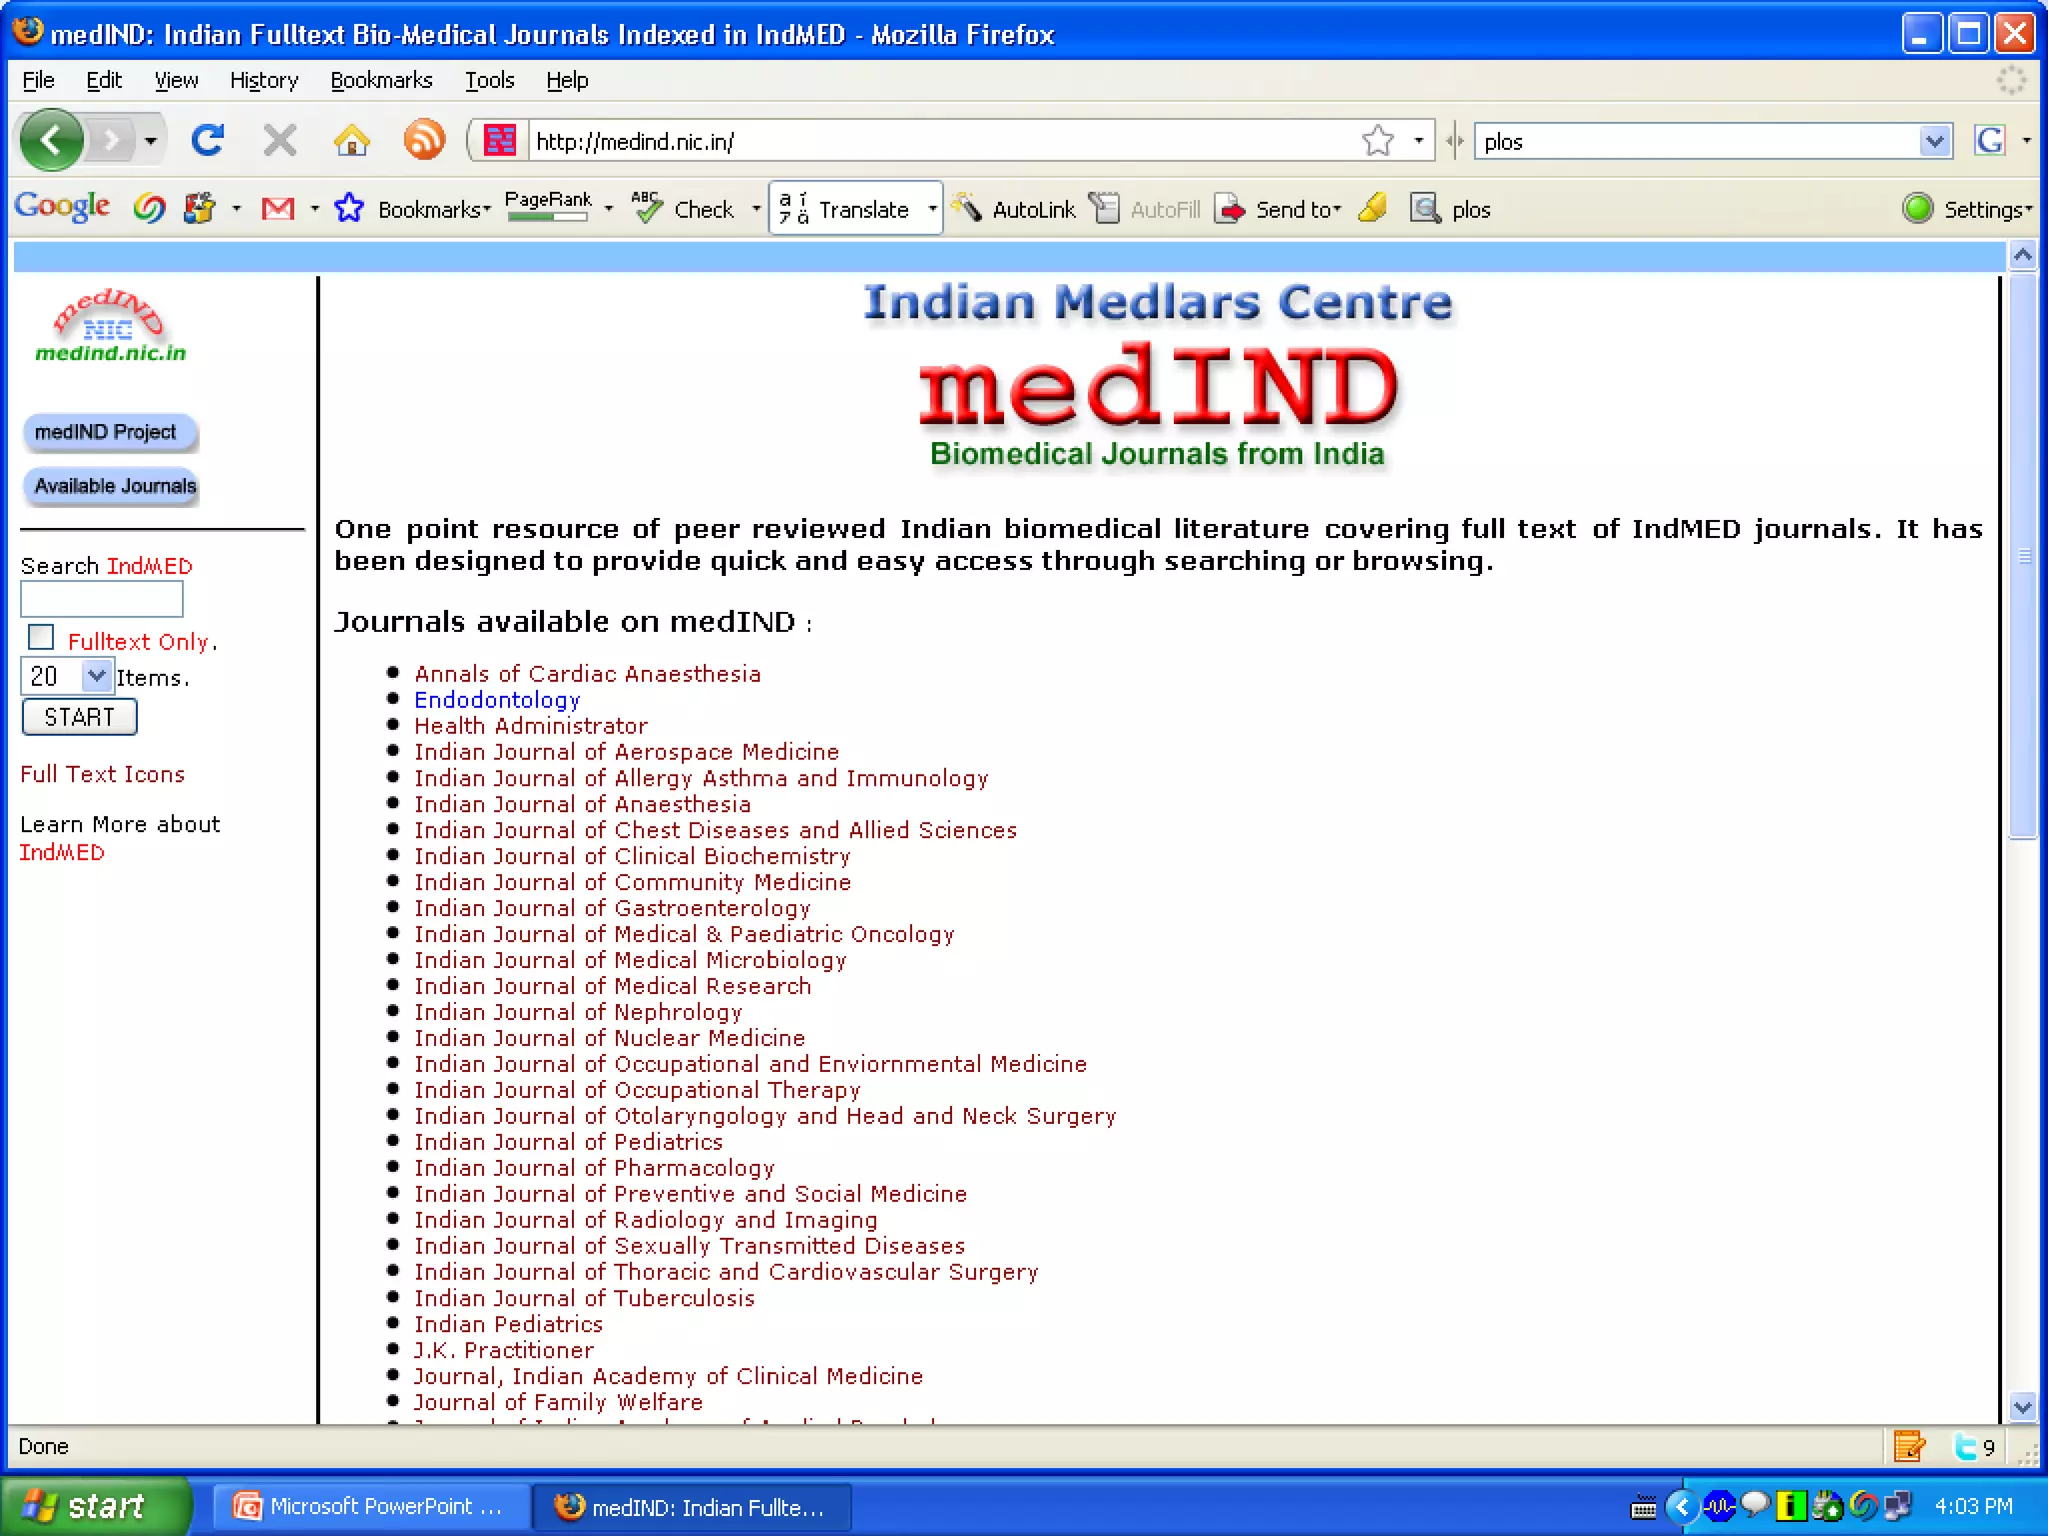Click the Back arrow button
The width and height of the screenshot is (2048, 1536).
(x=52, y=140)
